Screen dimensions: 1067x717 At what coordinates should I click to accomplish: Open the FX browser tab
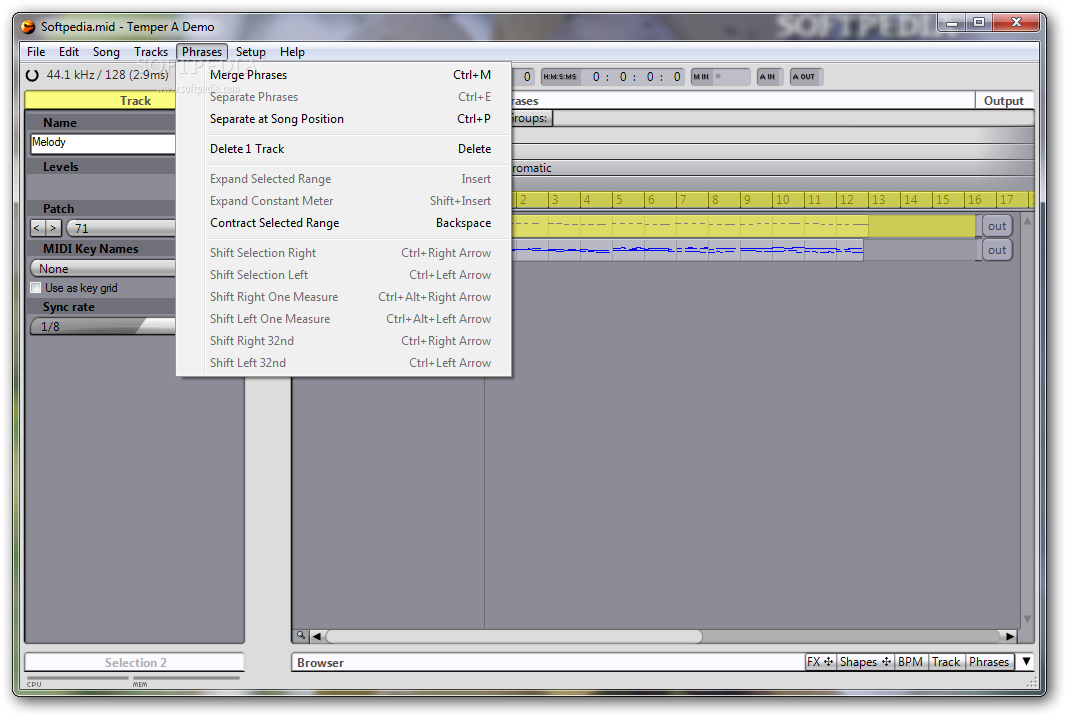(820, 662)
